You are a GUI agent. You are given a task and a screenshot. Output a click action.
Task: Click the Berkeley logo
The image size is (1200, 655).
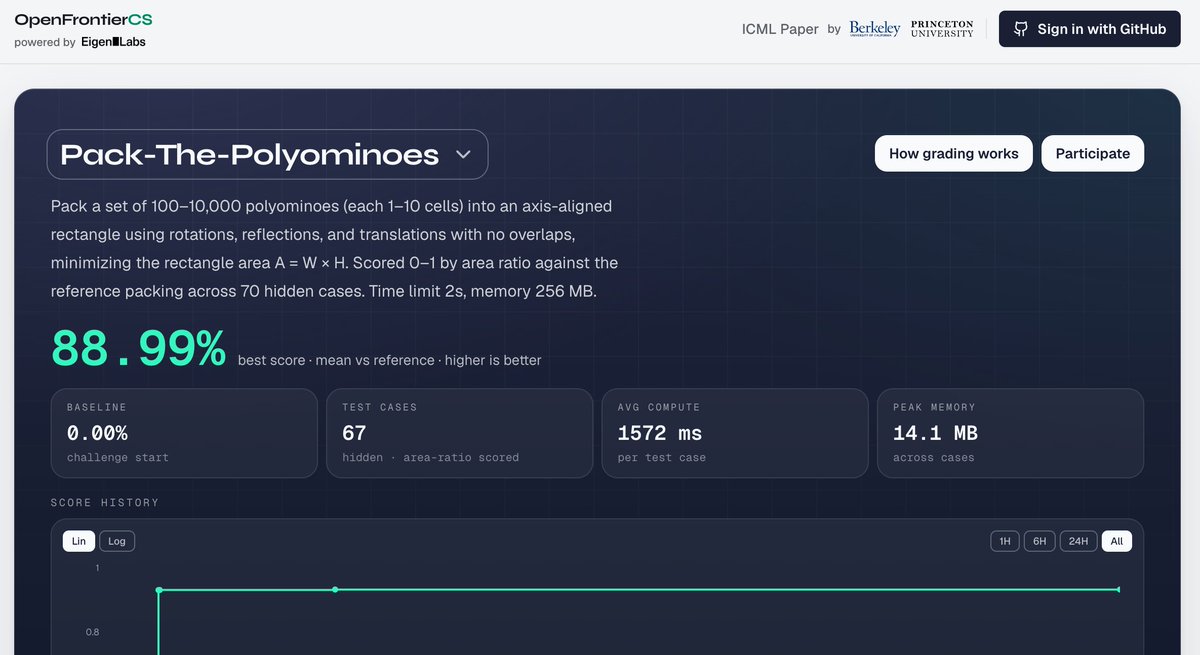point(875,29)
